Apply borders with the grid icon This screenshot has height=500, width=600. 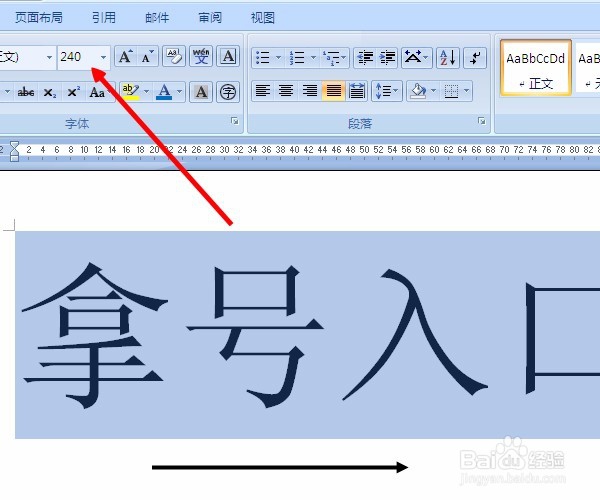point(451,91)
